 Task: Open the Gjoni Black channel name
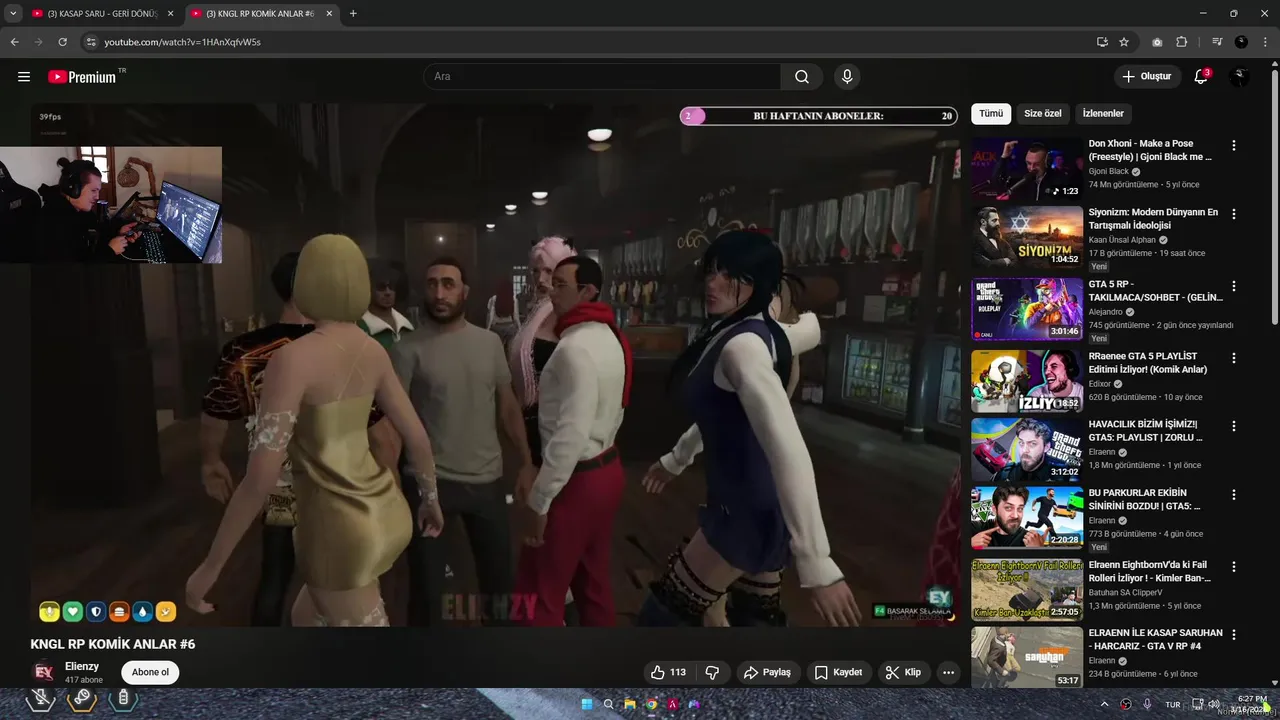coord(1108,172)
